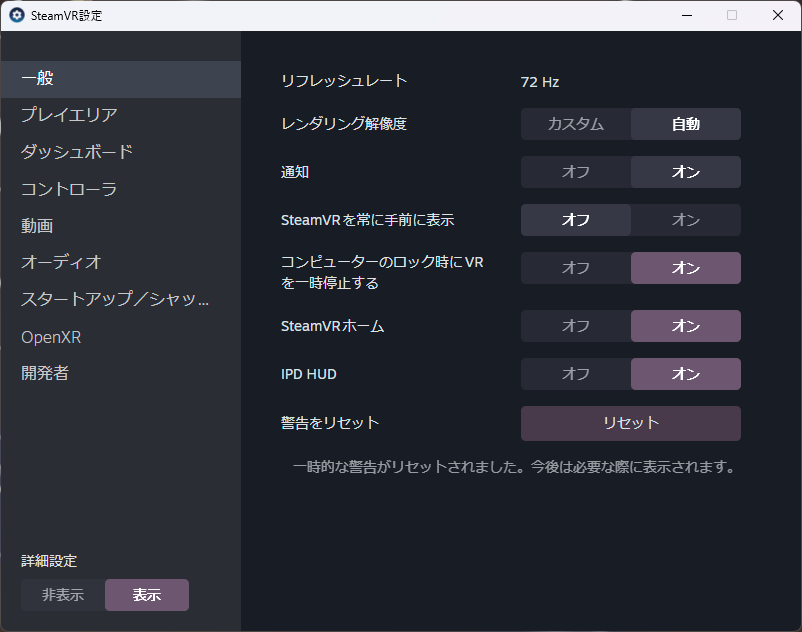Turn 通知 on

[686, 172]
